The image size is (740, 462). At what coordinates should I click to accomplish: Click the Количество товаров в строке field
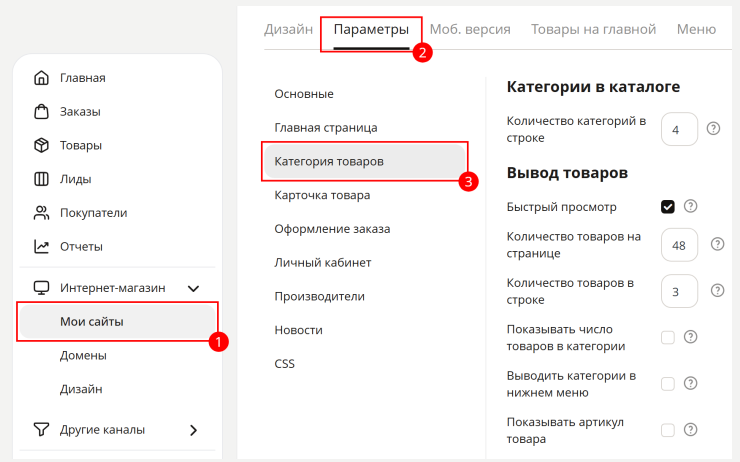pos(679,291)
